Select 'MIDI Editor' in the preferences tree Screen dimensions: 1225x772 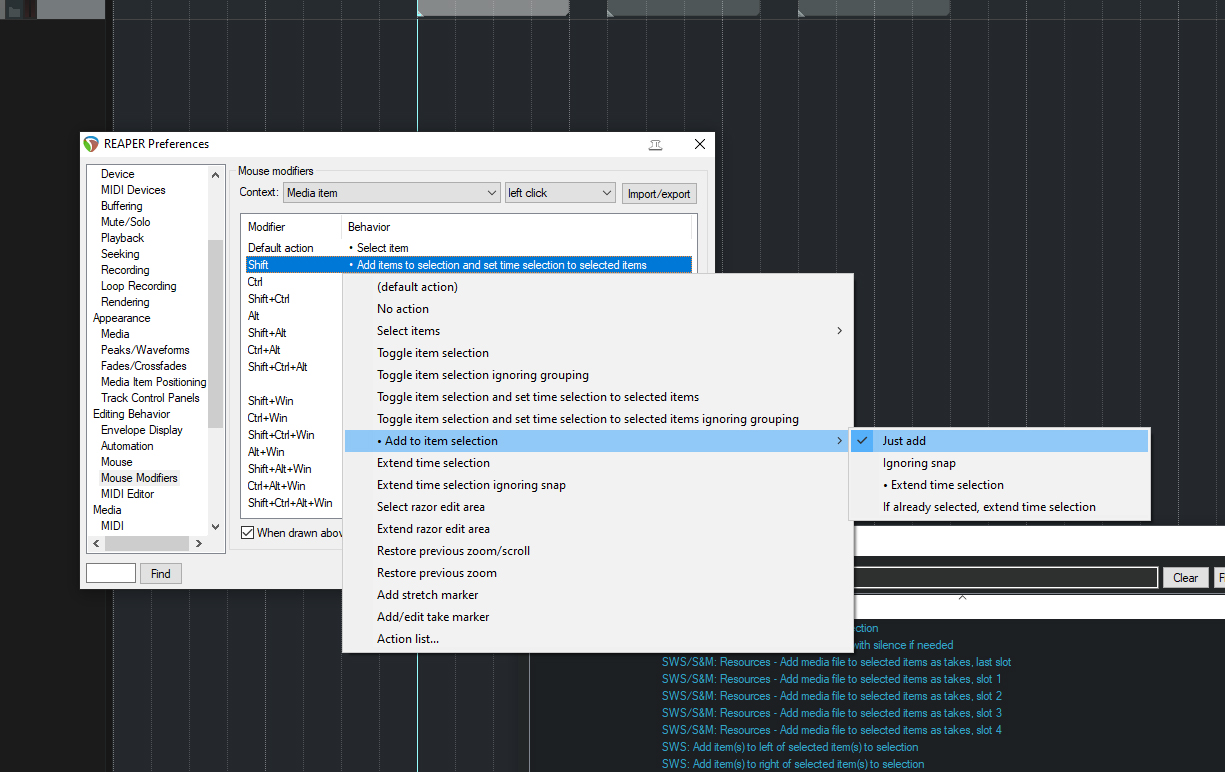tap(127, 494)
